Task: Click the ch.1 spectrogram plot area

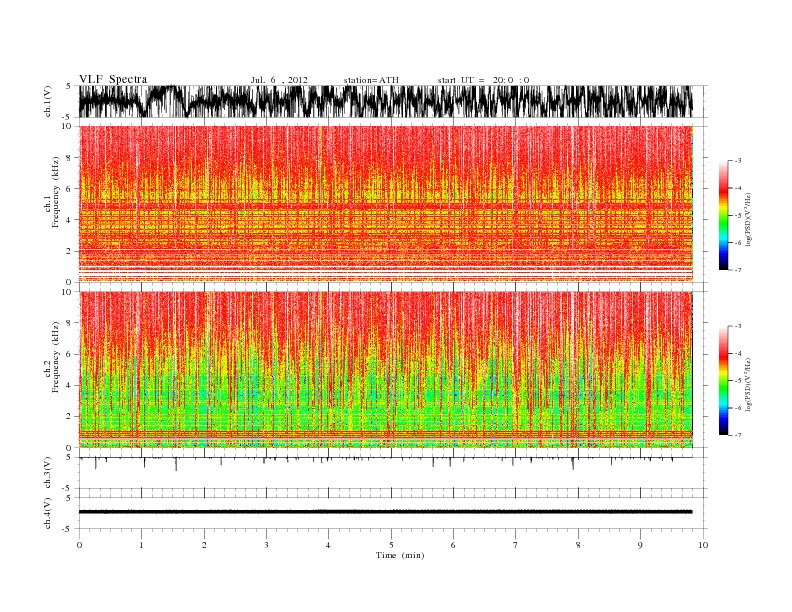Action: tap(386, 204)
